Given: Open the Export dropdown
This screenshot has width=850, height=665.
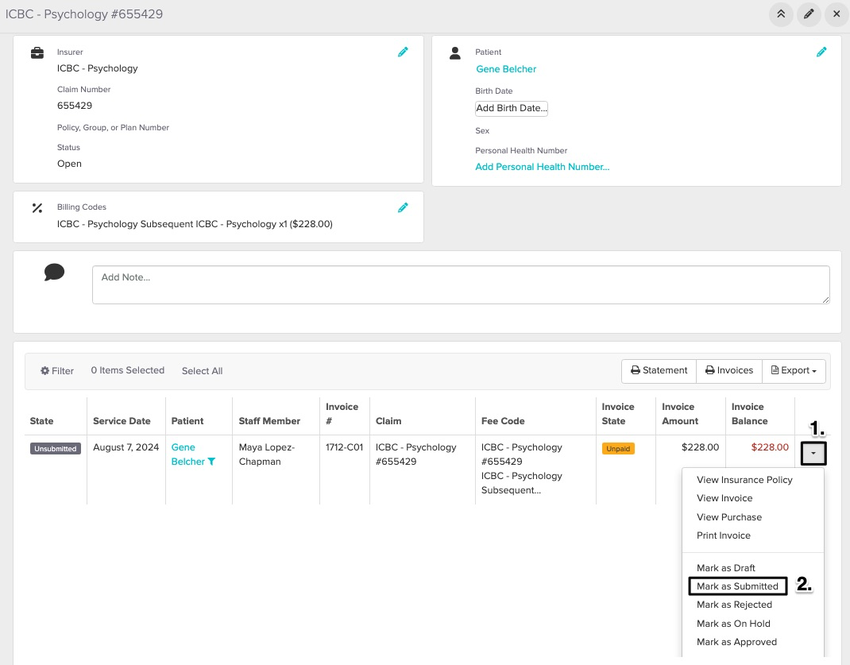Looking at the screenshot, I should coord(794,371).
